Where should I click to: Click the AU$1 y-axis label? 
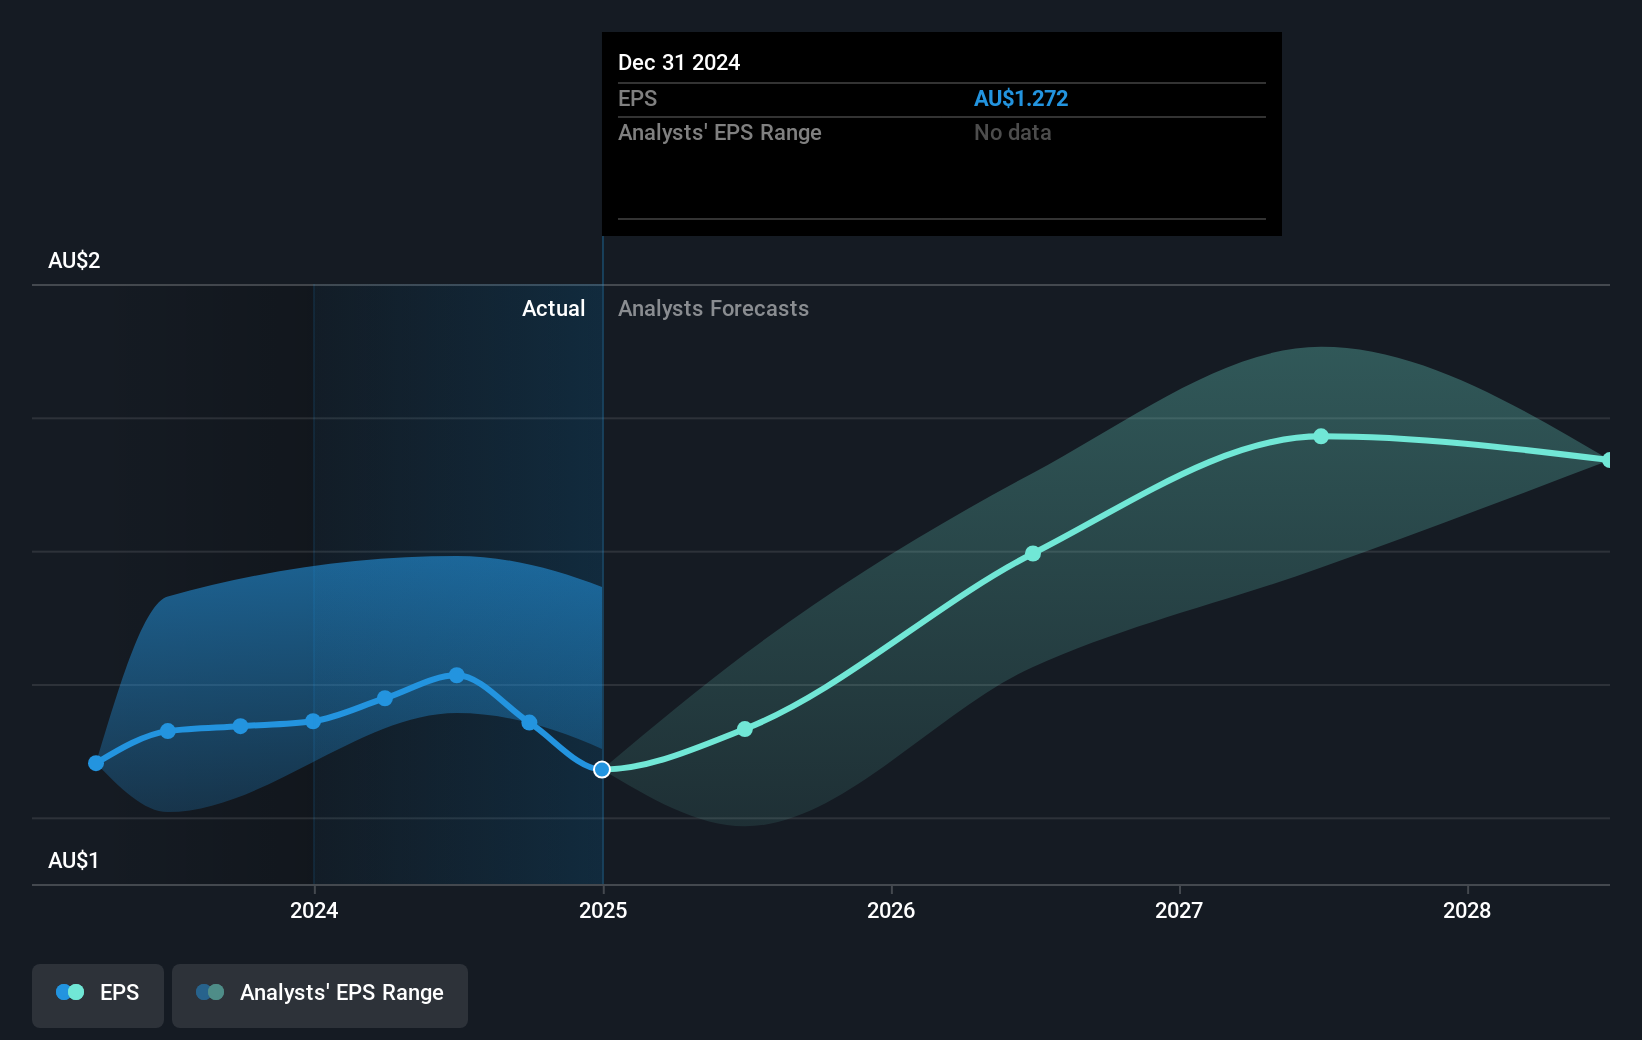coord(74,860)
